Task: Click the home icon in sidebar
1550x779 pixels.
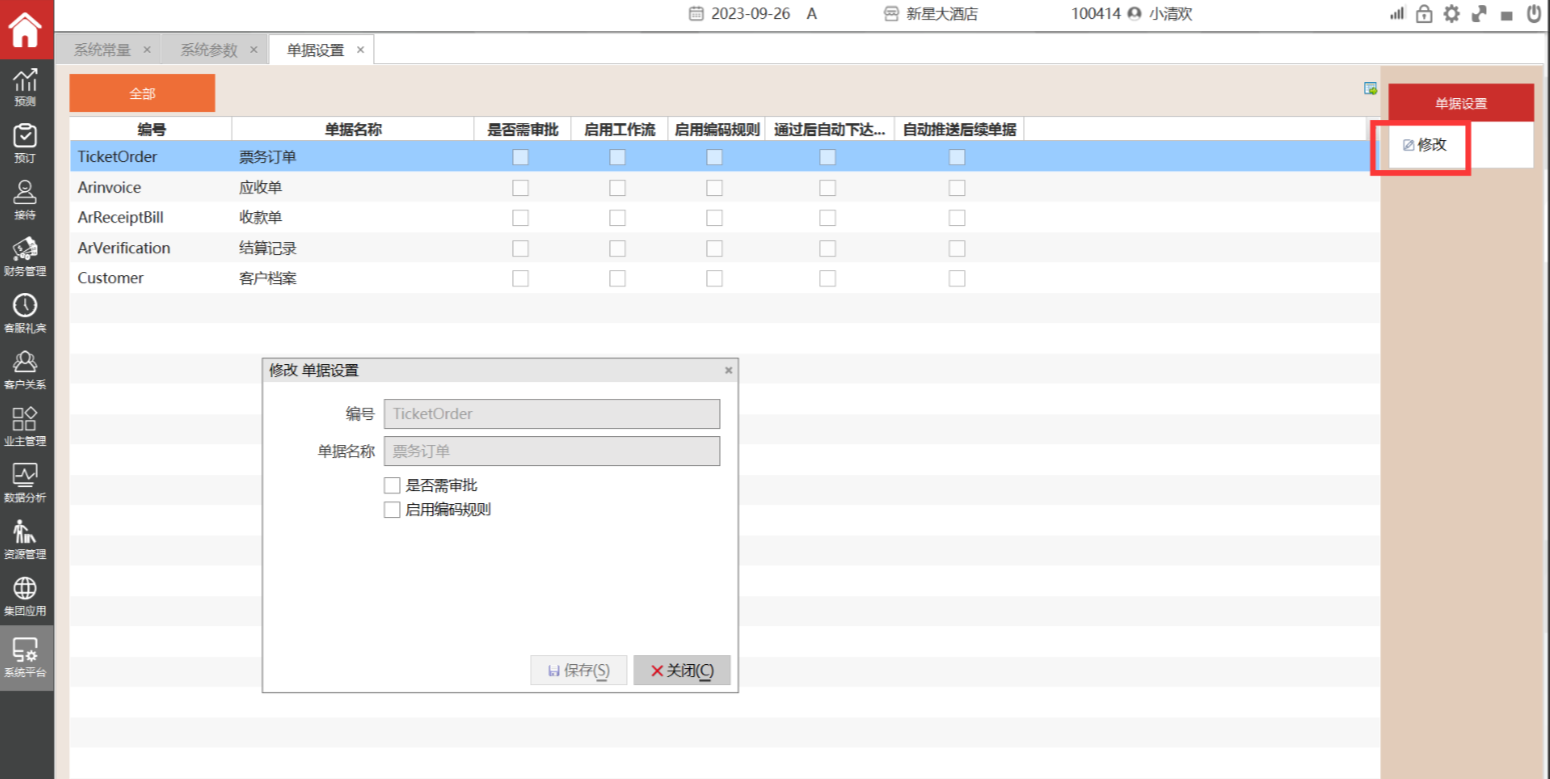Action: click(x=25, y=29)
